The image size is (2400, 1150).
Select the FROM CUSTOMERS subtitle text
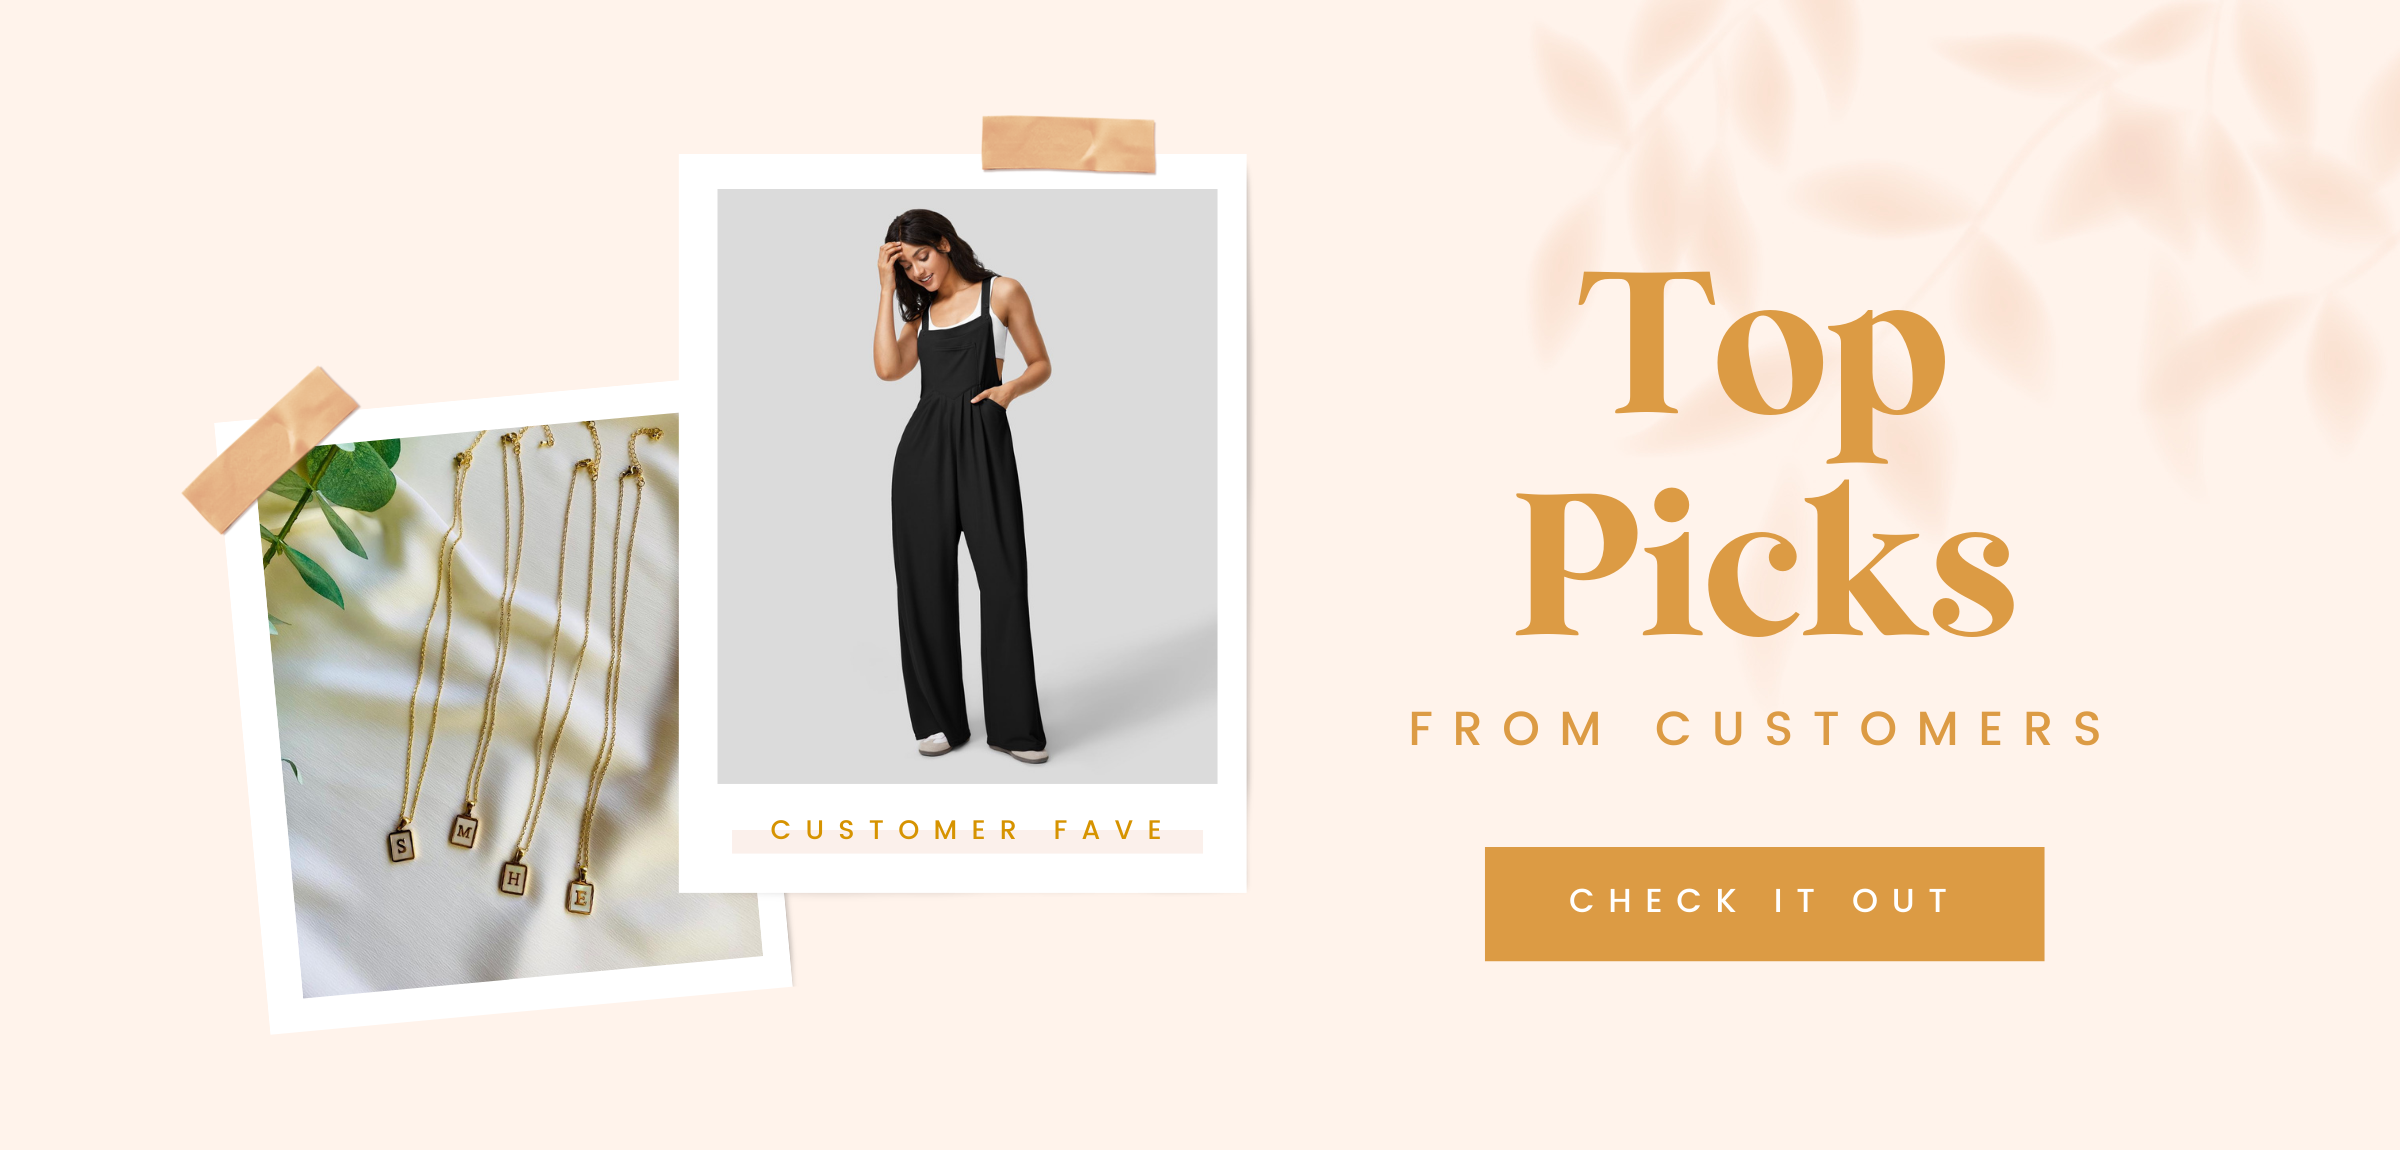pos(1758,729)
